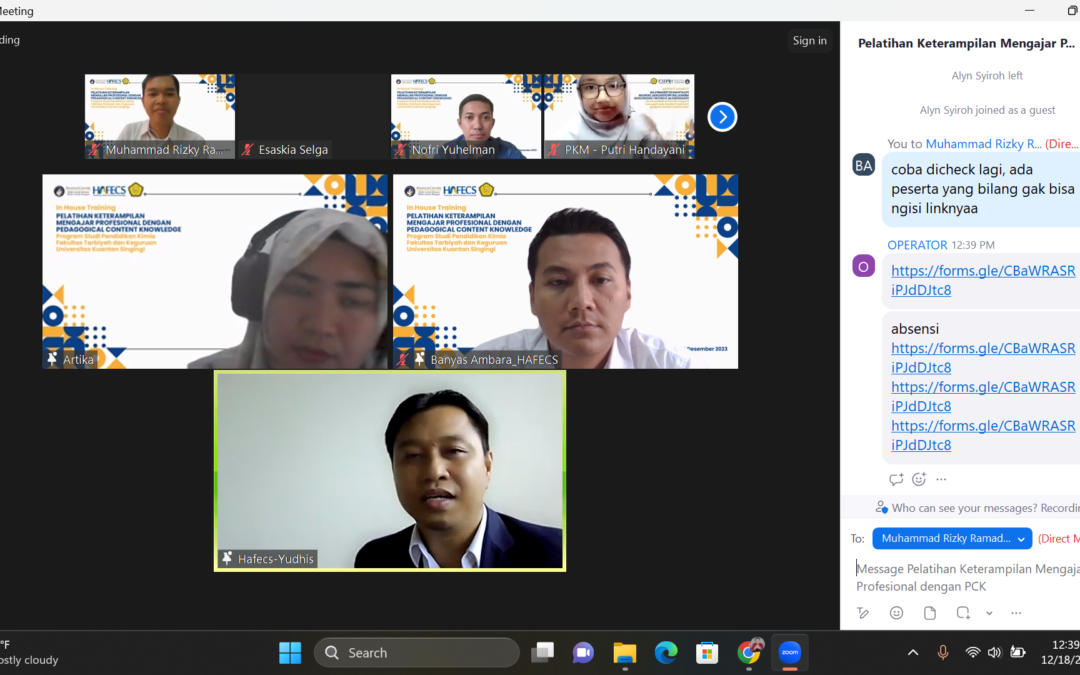Select Hafecs-Yudhis video tile
The width and height of the screenshot is (1080, 675).
click(390, 471)
